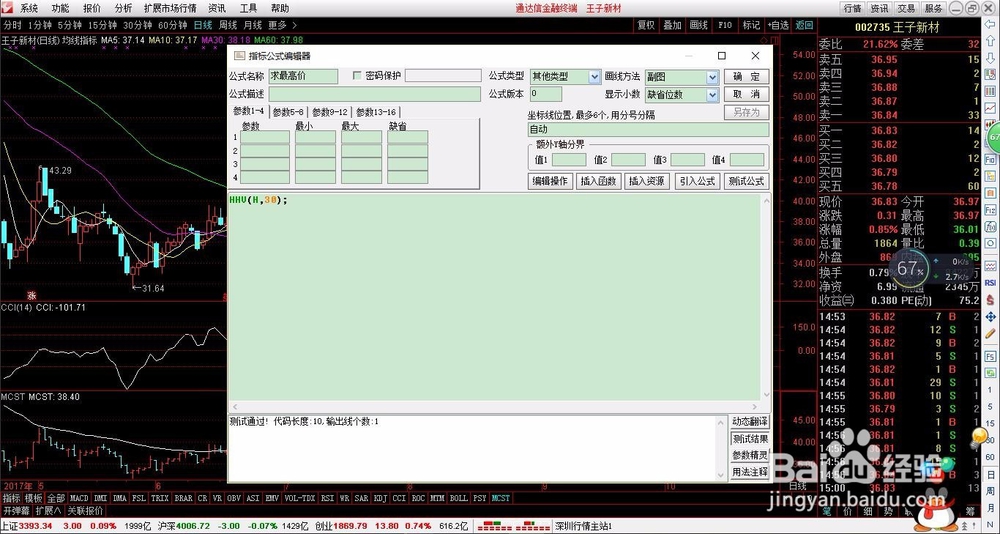Click the 复权 toolbar button
This screenshot has height=534, width=1000.
(646, 26)
